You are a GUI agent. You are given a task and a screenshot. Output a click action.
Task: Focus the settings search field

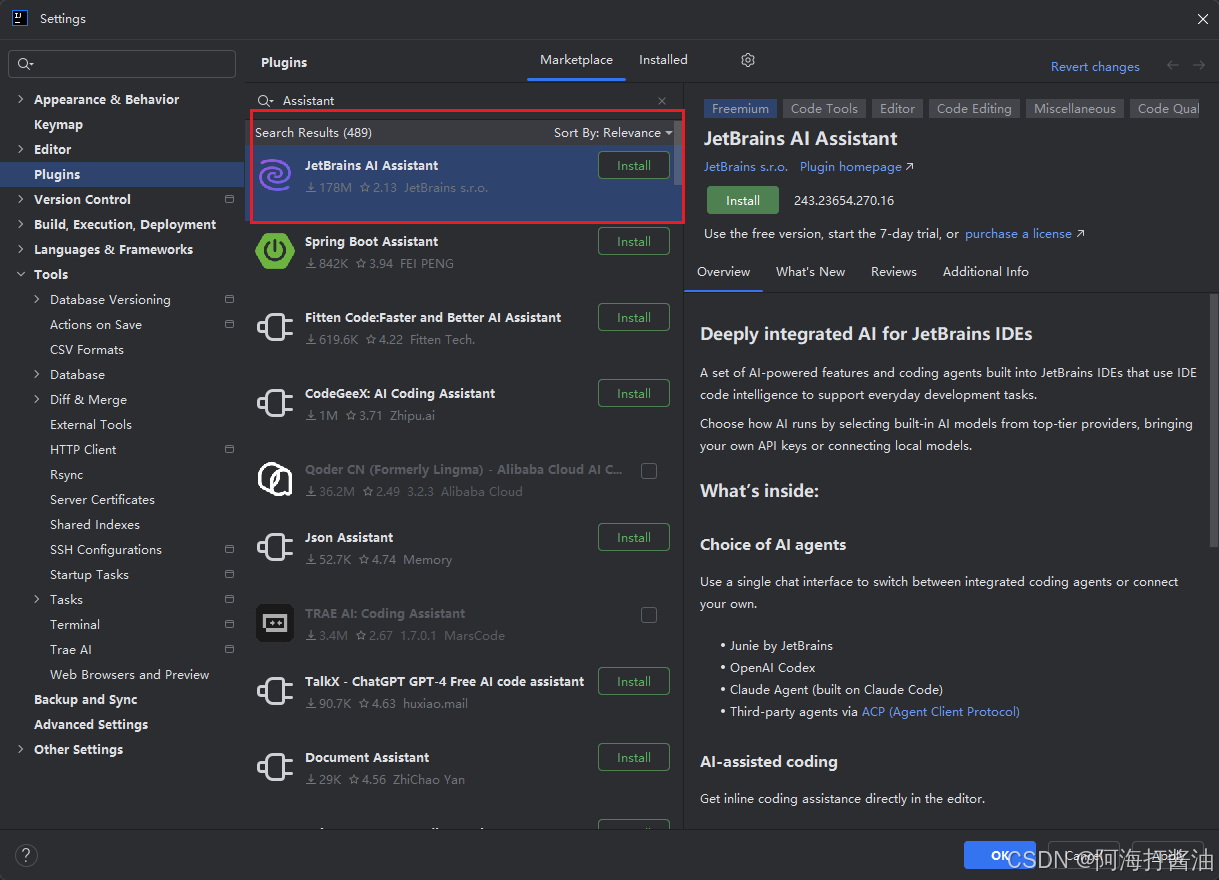pos(122,64)
